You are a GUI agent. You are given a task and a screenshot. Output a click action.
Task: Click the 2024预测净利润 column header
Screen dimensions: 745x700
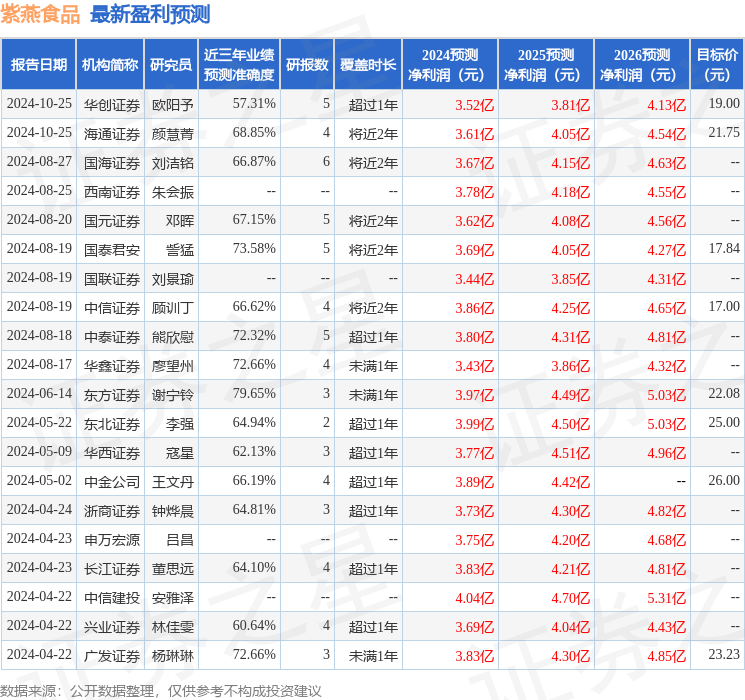coord(450,65)
